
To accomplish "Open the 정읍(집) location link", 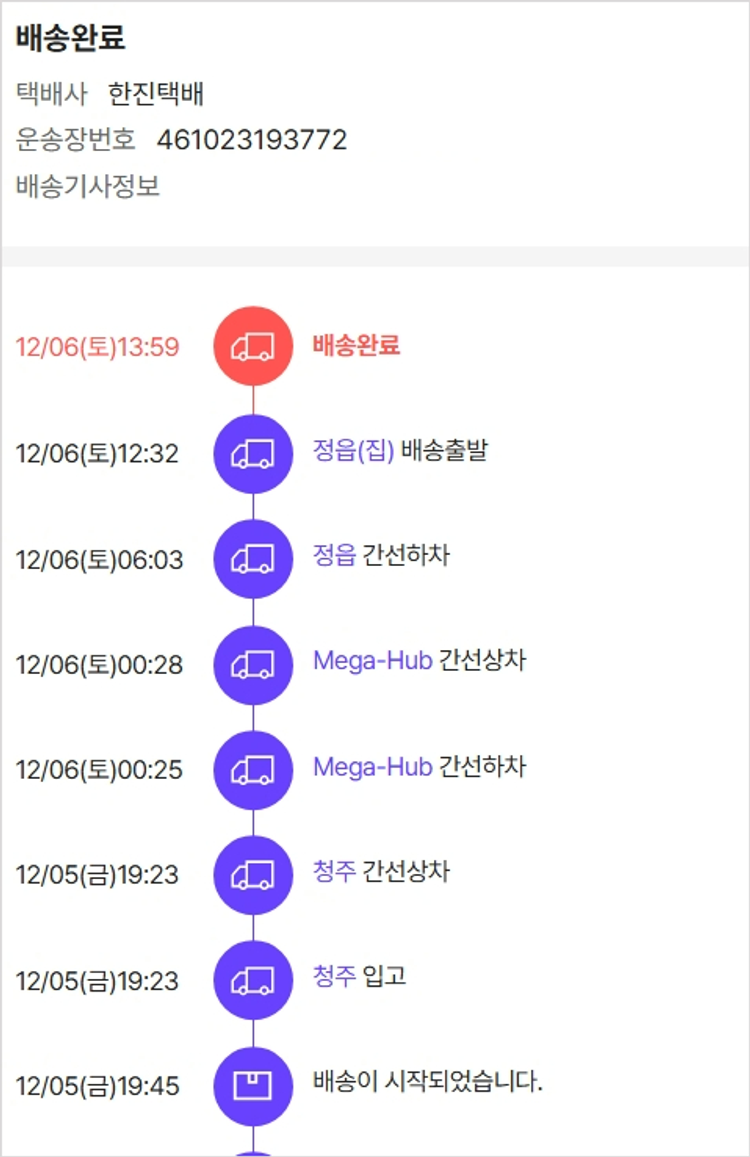I will tap(353, 451).
